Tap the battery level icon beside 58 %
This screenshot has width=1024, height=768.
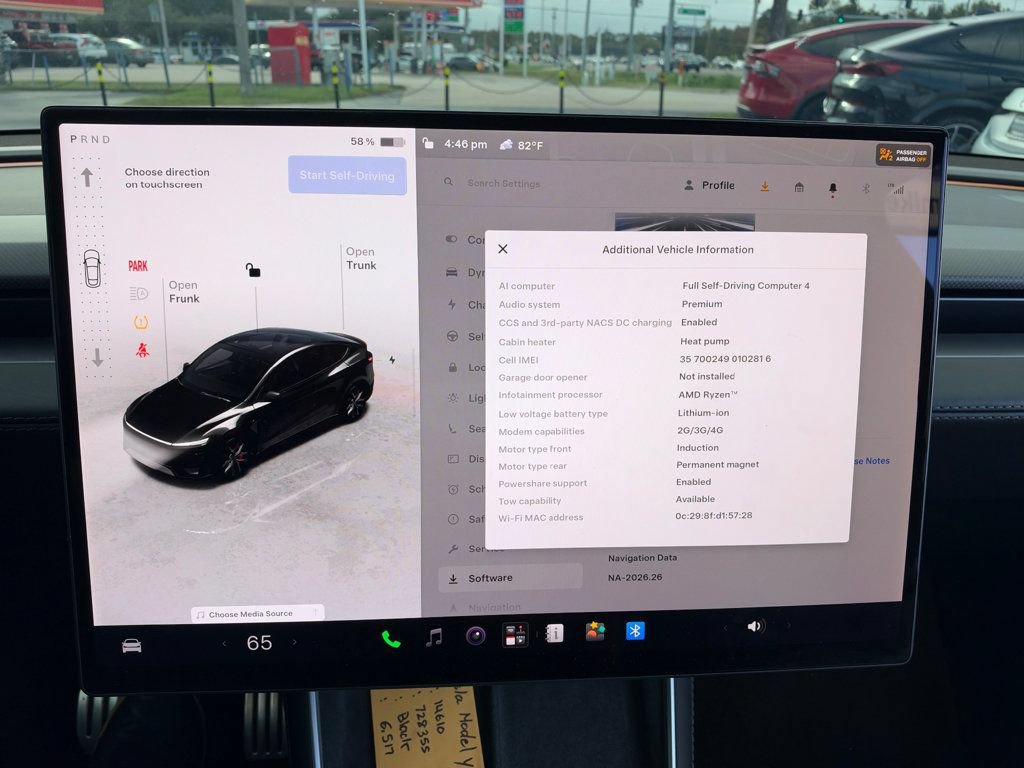[x=392, y=142]
